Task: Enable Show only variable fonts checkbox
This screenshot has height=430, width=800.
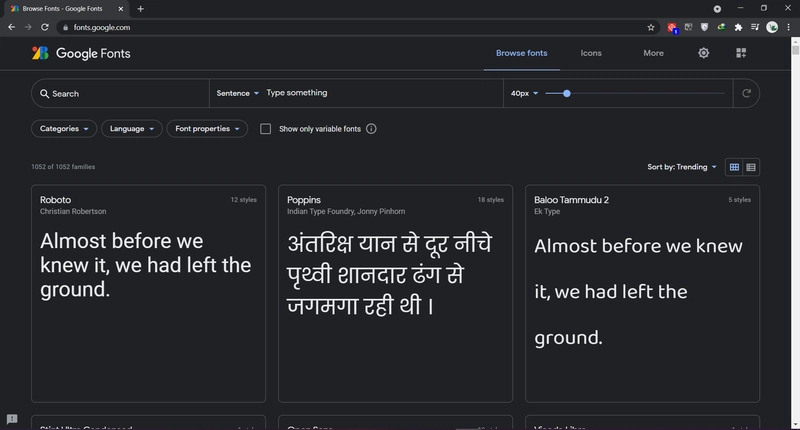Action: [x=265, y=129]
